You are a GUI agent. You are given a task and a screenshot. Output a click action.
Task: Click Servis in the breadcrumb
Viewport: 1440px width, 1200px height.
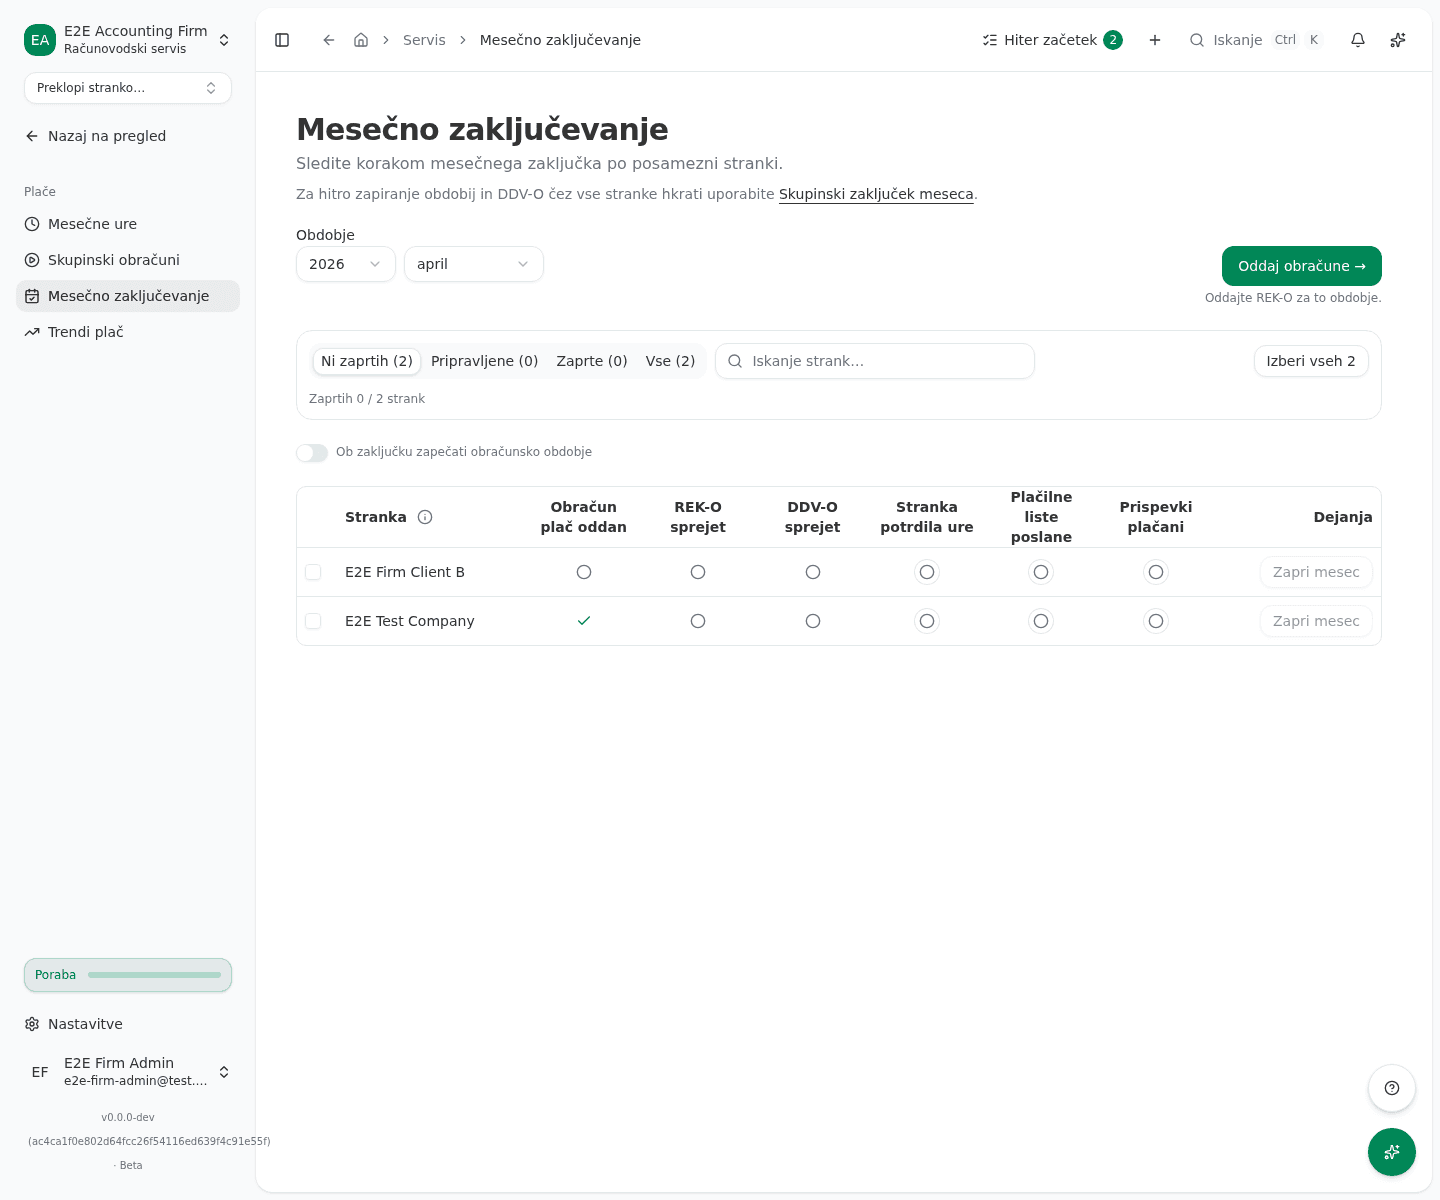424,40
